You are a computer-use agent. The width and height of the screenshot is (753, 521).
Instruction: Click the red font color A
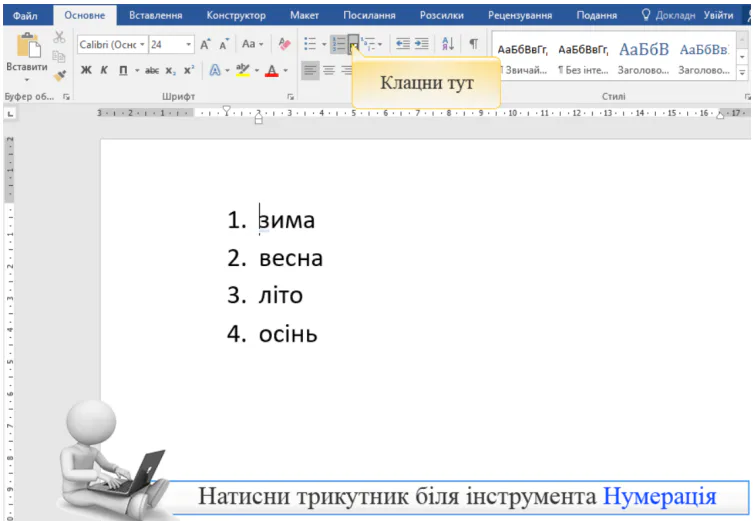(x=271, y=71)
